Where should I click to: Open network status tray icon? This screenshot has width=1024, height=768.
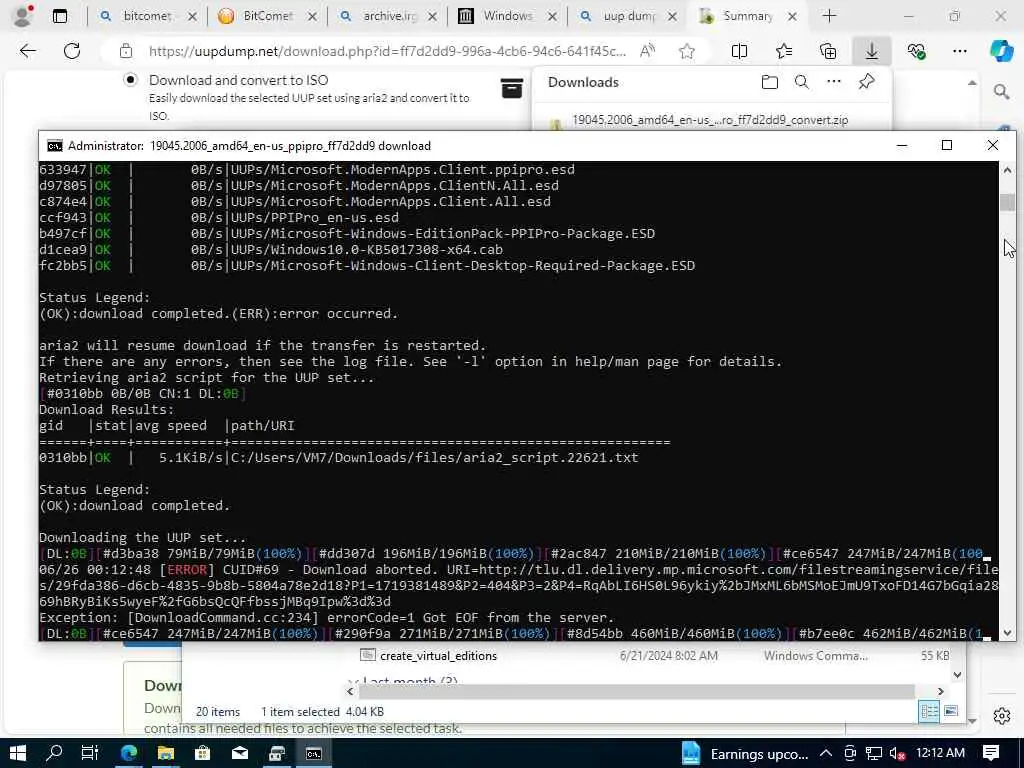[x=874, y=754]
